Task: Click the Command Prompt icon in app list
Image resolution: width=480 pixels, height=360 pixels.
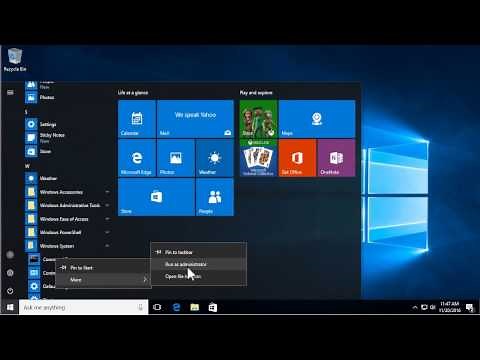Action: point(34,259)
